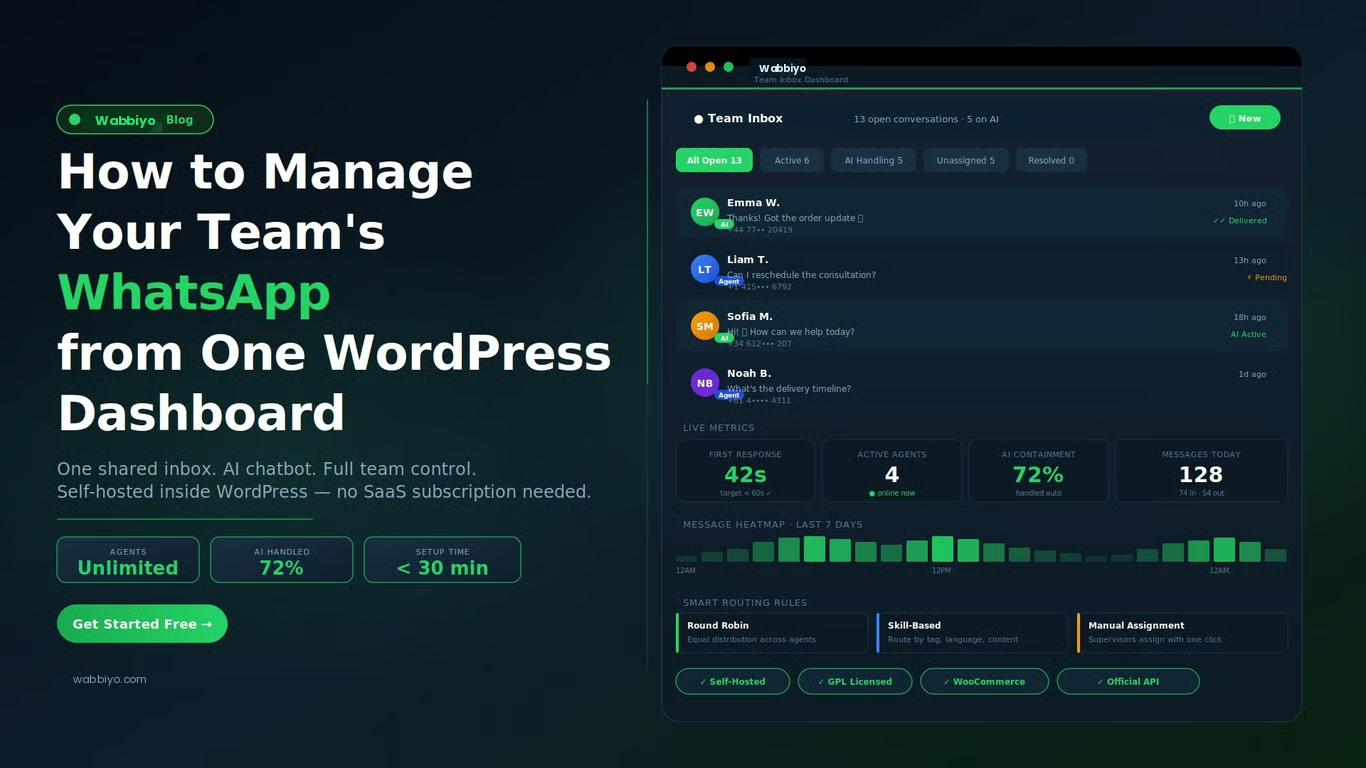Viewport: 1366px width, 768px height.
Task: Click the green New button
Action: [x=1245, y=118]
